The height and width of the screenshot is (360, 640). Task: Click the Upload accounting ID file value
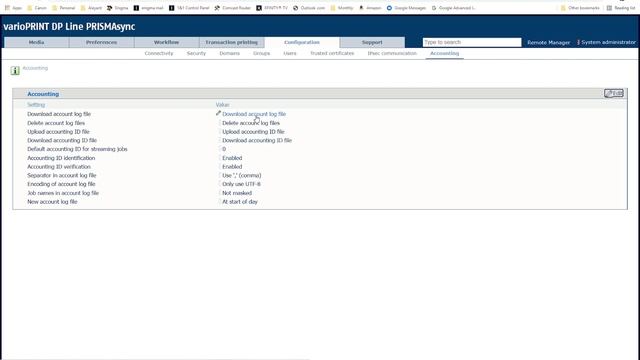click(253, 132)
